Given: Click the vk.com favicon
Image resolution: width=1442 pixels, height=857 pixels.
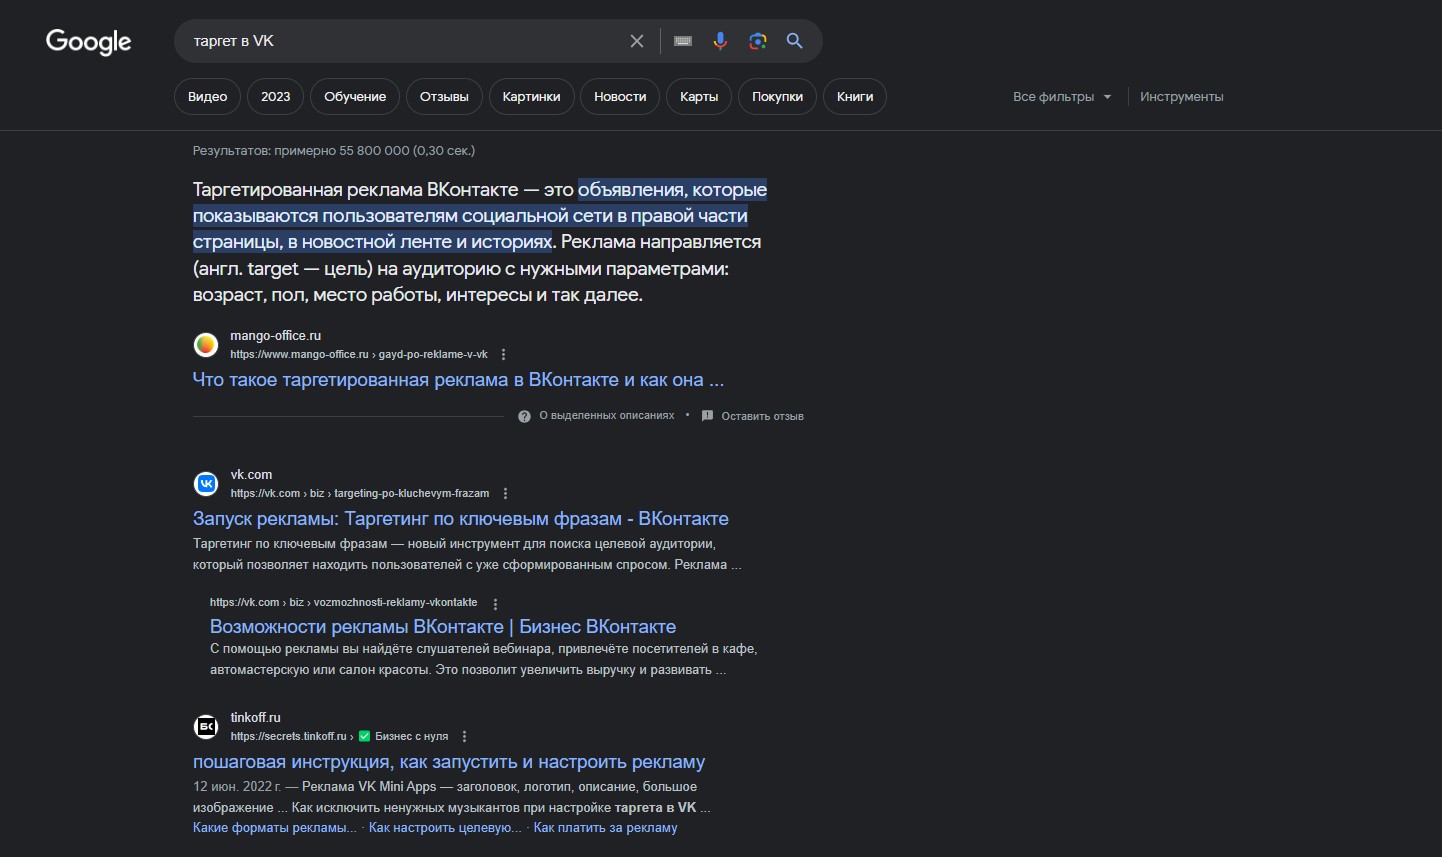Looking at the screenshot, I should click(206, 484).
